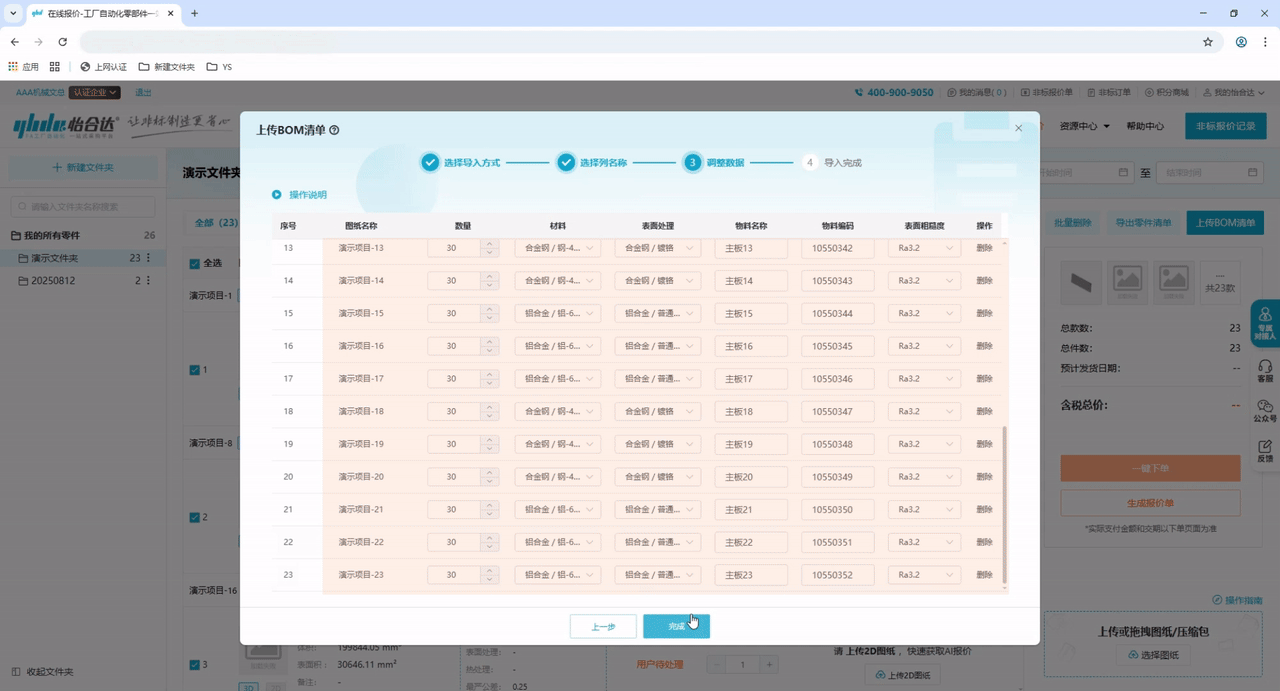Edit the 物料名称 field containing 主板19
This screenshot has width=1280, height=691.
[x=750, y=444]
